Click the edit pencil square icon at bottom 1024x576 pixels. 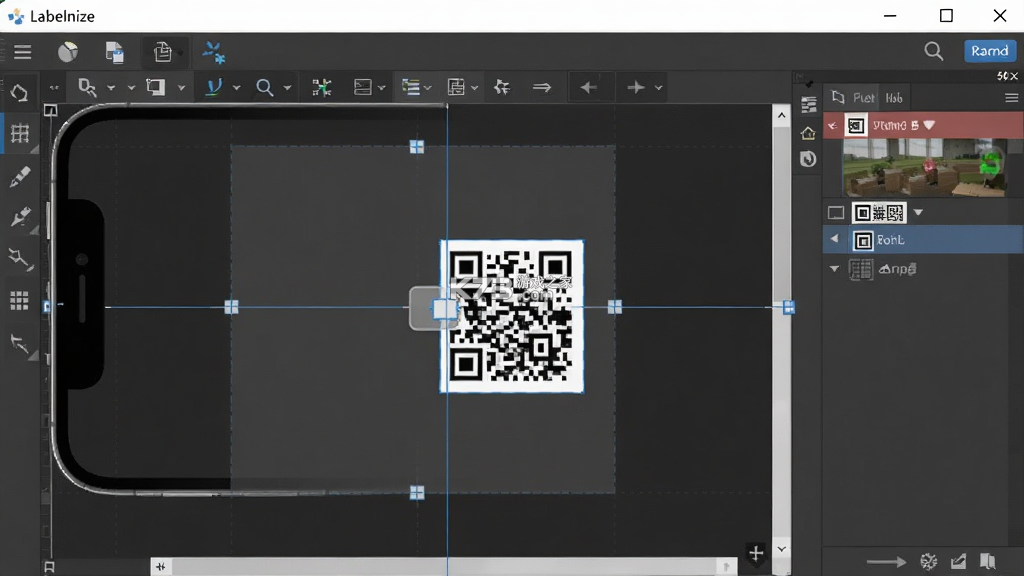(x=959, y=562)
